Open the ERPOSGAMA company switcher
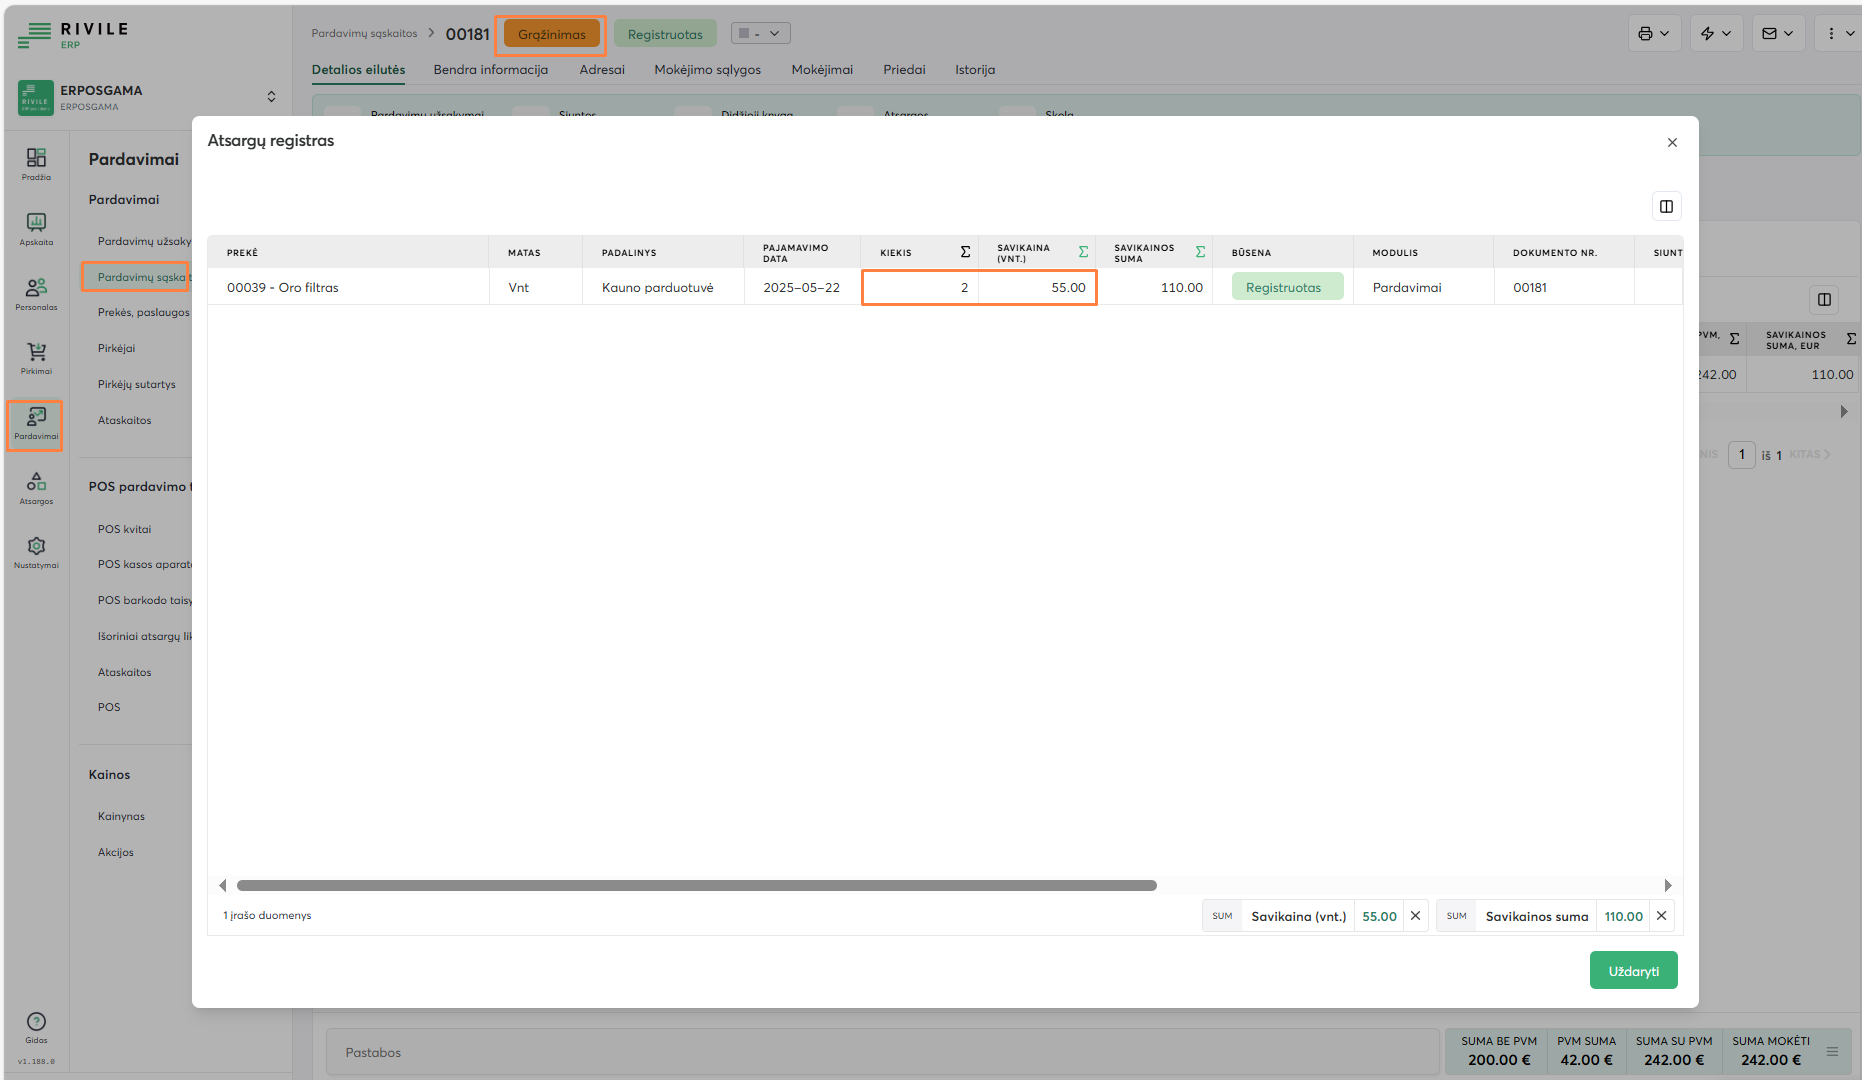Image resolution: width=1862 pixels, height=1080 pixels. [x=271, y=97]
